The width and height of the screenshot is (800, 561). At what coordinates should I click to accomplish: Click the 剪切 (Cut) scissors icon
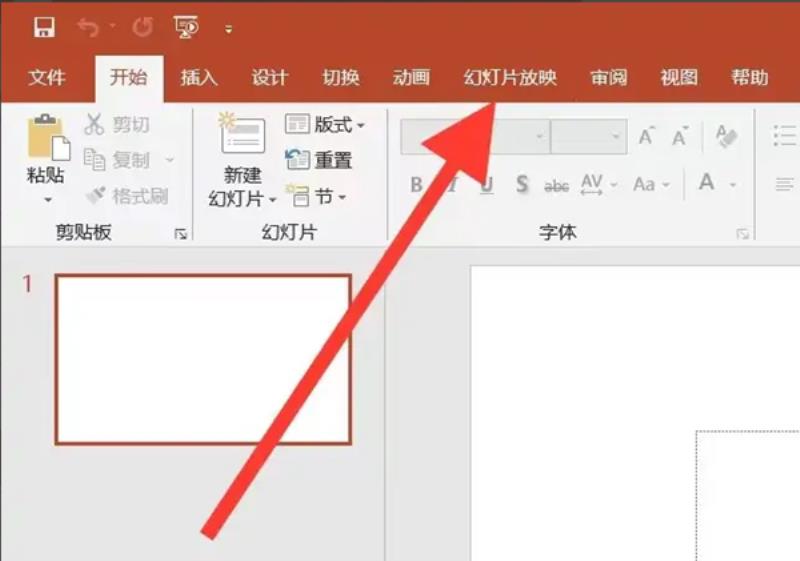click(94, 124)
